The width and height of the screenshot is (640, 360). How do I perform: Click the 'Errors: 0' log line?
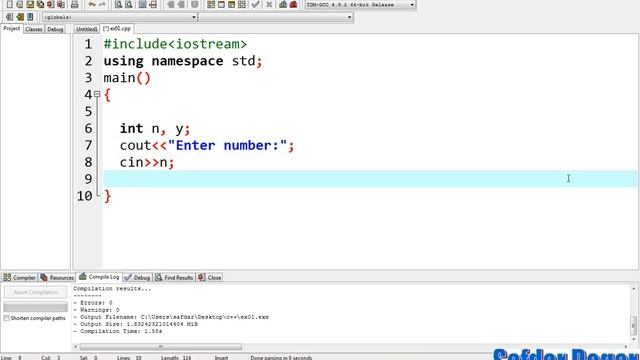coord(93,303)
